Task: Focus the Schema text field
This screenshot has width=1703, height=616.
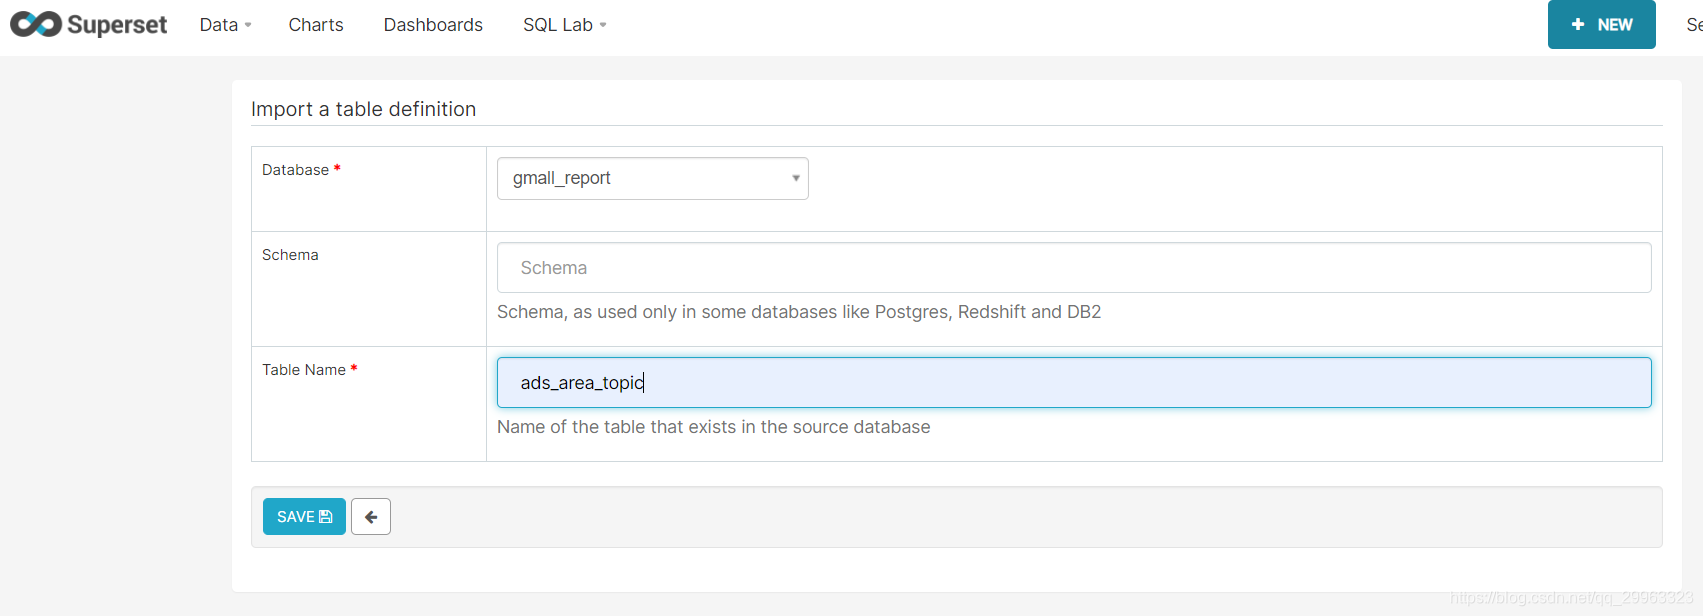Action: [x=1073, y=268]
